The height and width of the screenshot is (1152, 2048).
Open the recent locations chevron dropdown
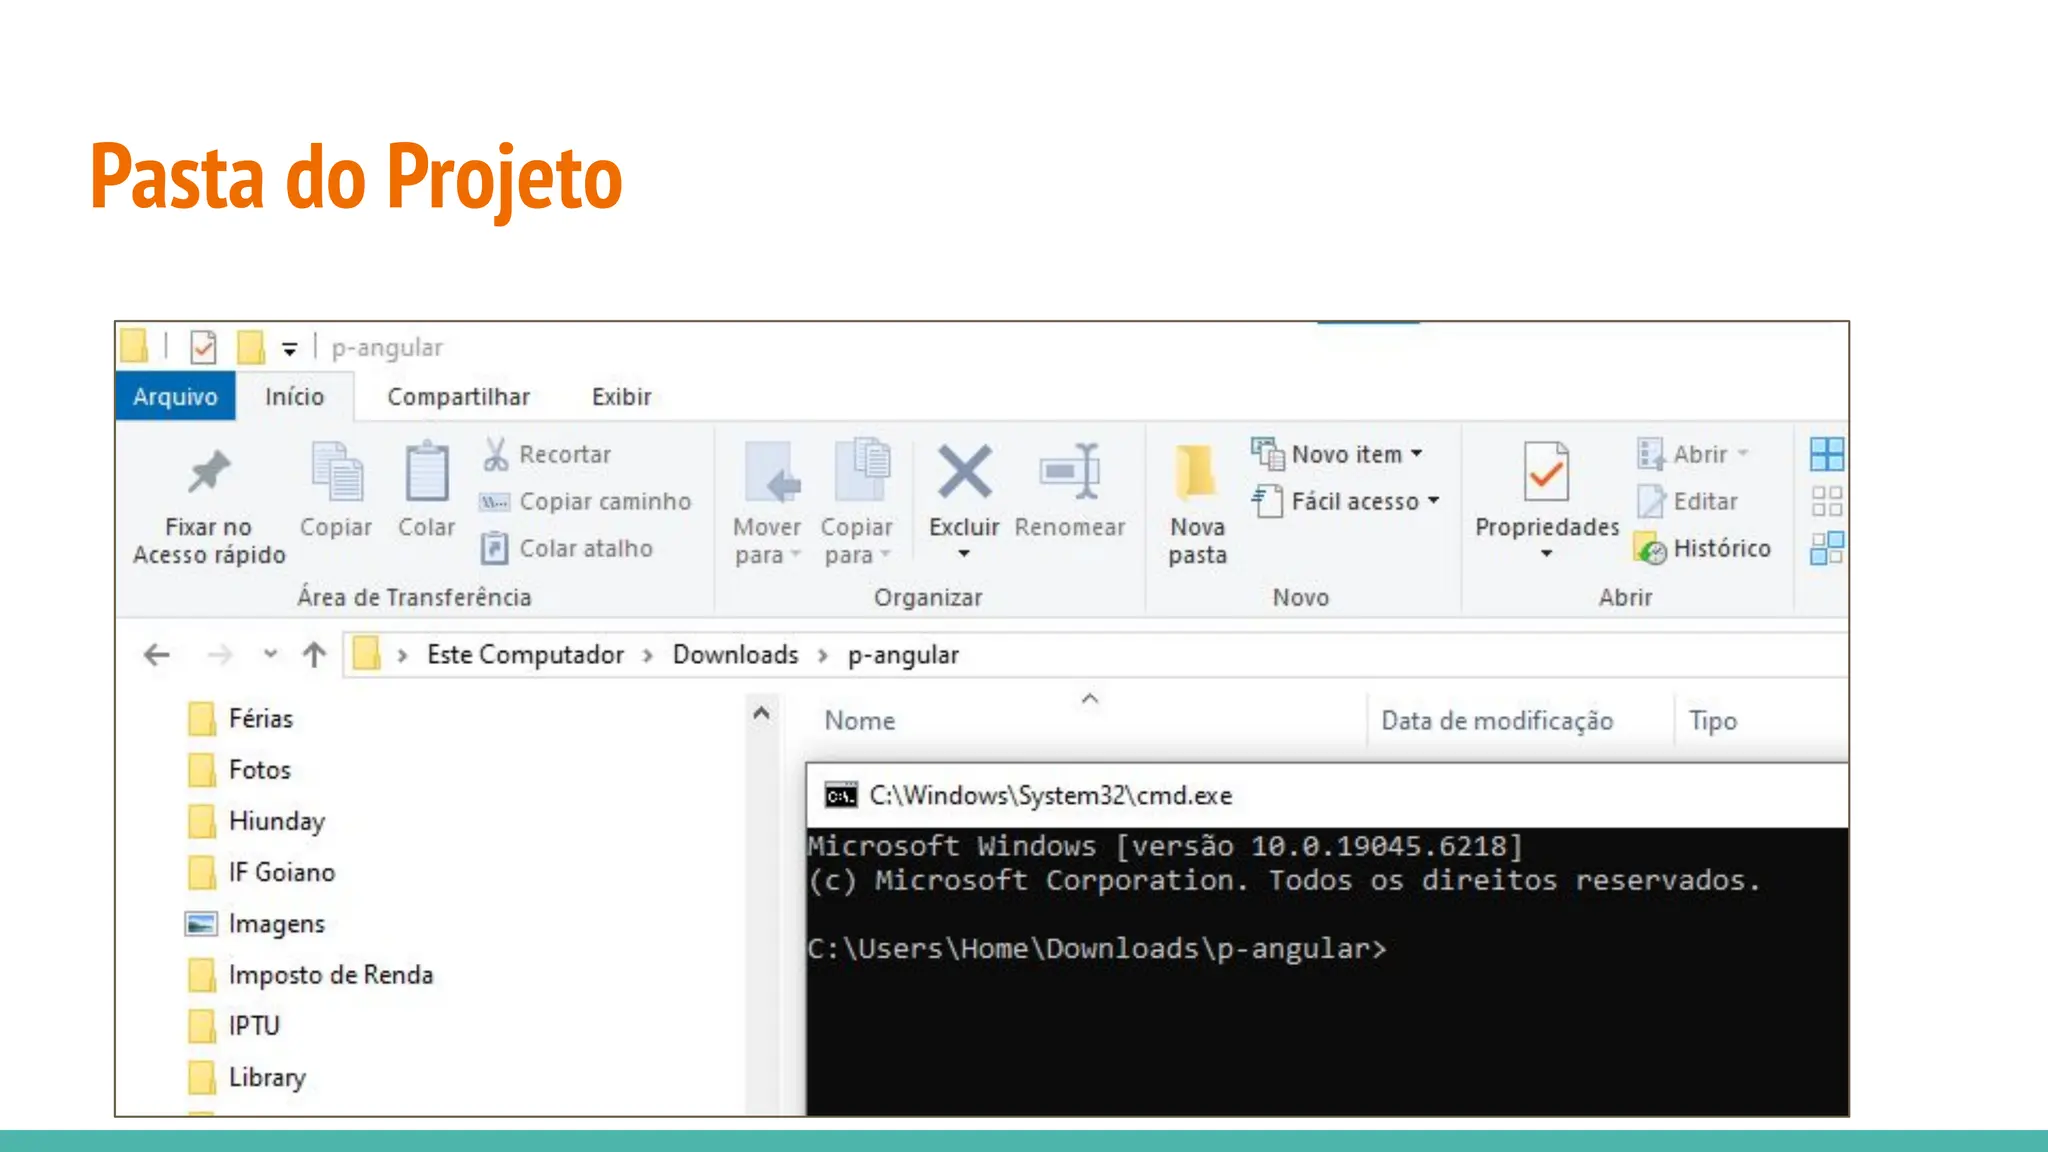point(270,655)
